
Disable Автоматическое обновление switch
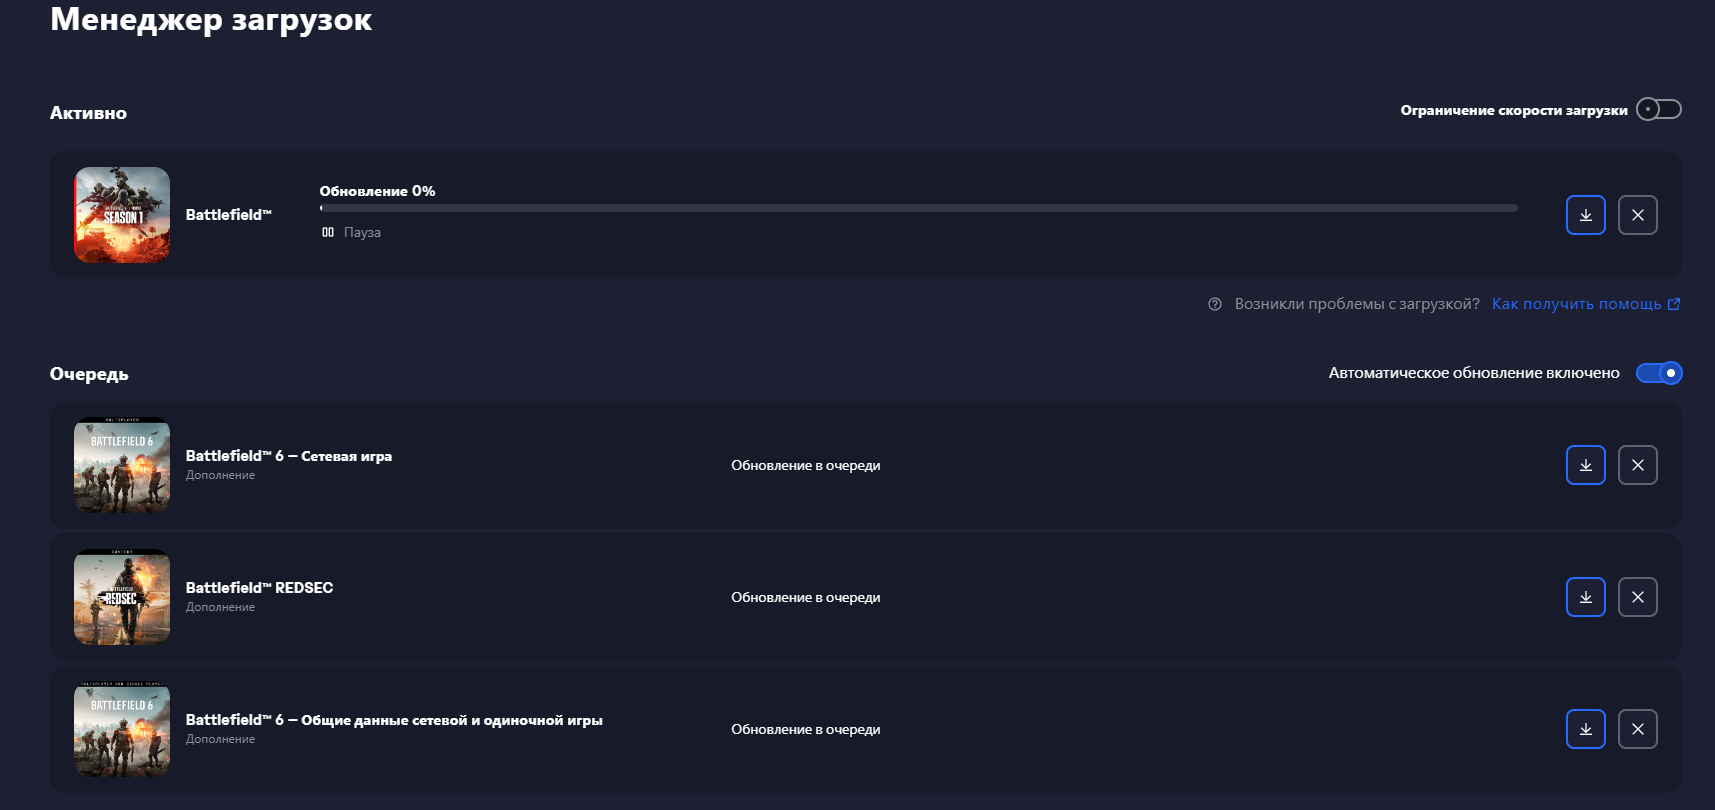coord(1659,373)
